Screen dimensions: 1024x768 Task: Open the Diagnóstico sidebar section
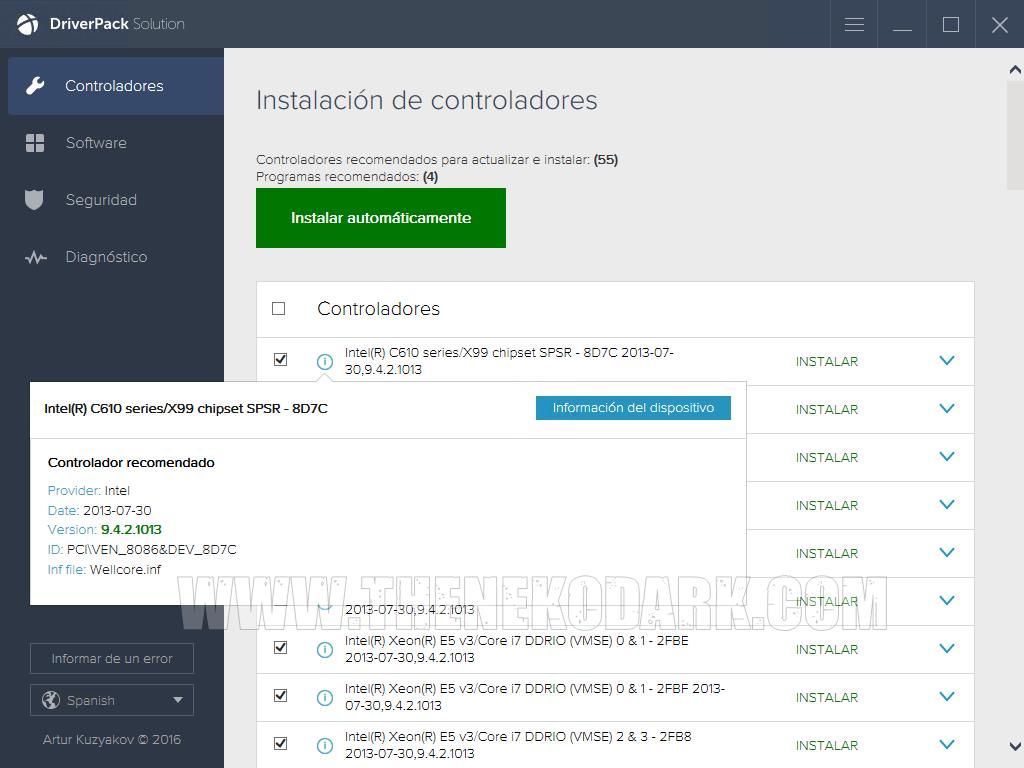(116, 257)
